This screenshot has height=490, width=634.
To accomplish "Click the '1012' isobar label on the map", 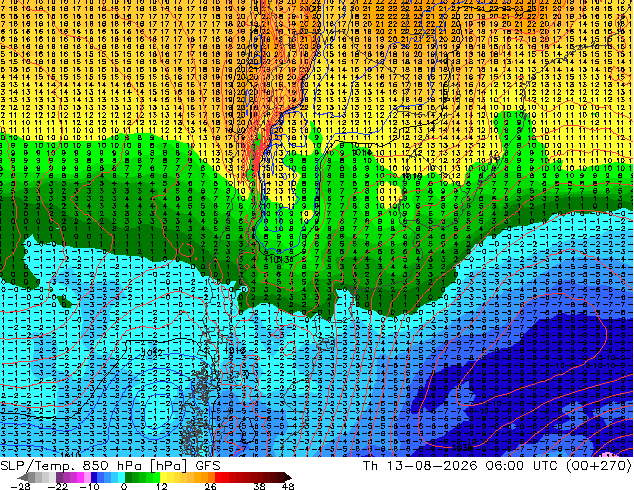I will pyautogui.click(x=153, y=353).
